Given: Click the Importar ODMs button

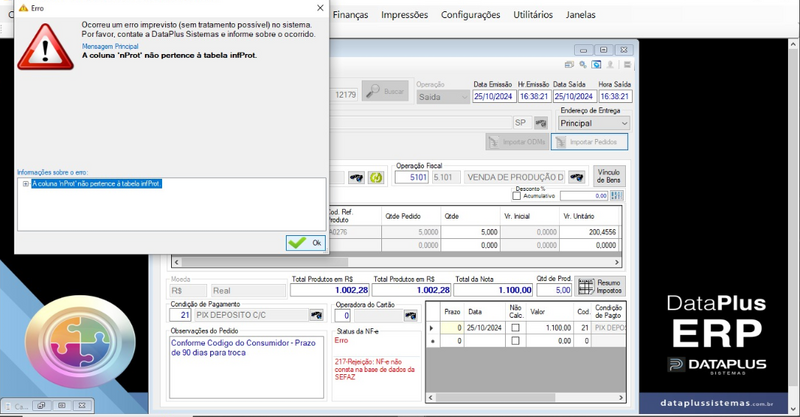Looking at the screenshot, I should (x=517, y=141).
